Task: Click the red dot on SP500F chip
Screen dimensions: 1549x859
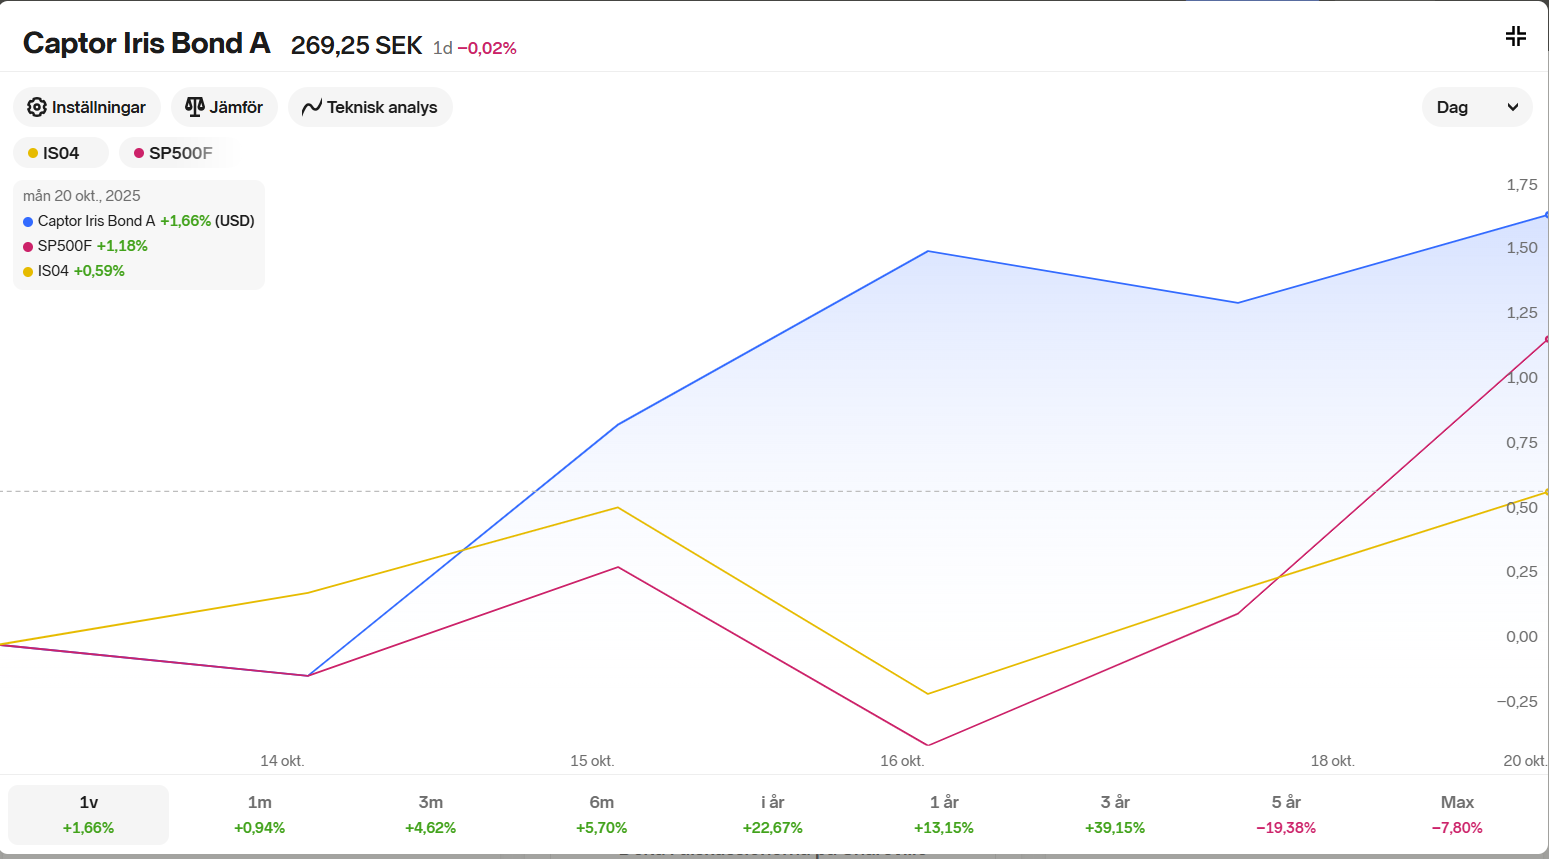Action: 139,153
